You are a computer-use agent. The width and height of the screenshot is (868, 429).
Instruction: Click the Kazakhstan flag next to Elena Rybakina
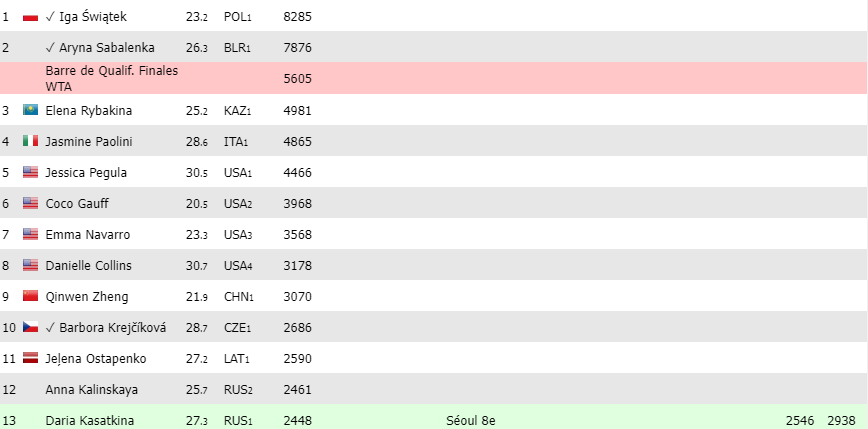(x=30, y=111)
